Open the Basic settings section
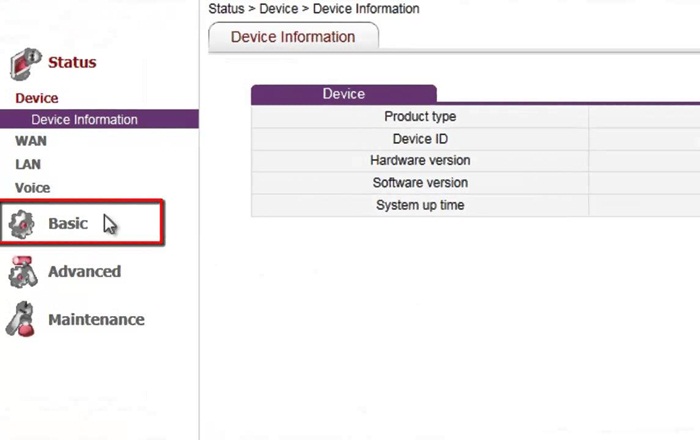The image size is (700, 440). click(x=68, y=223)
